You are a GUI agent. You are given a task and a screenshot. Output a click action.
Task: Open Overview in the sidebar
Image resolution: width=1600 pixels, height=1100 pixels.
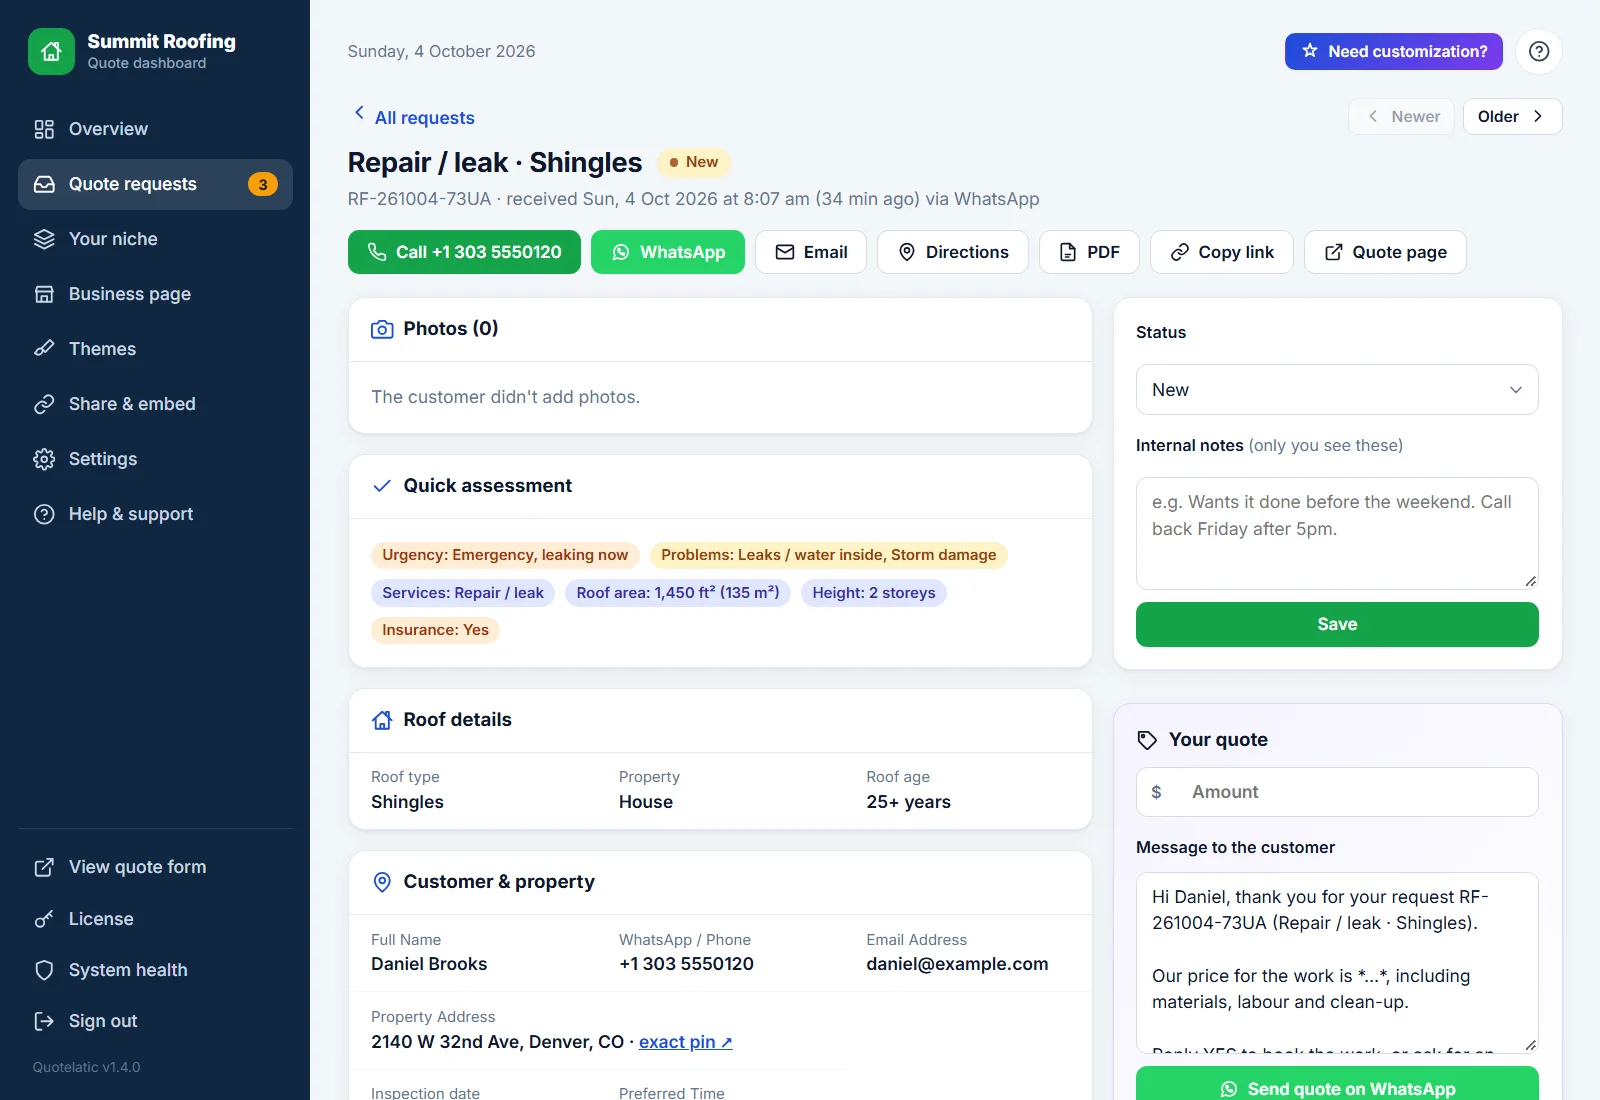(x=155, y=129)
